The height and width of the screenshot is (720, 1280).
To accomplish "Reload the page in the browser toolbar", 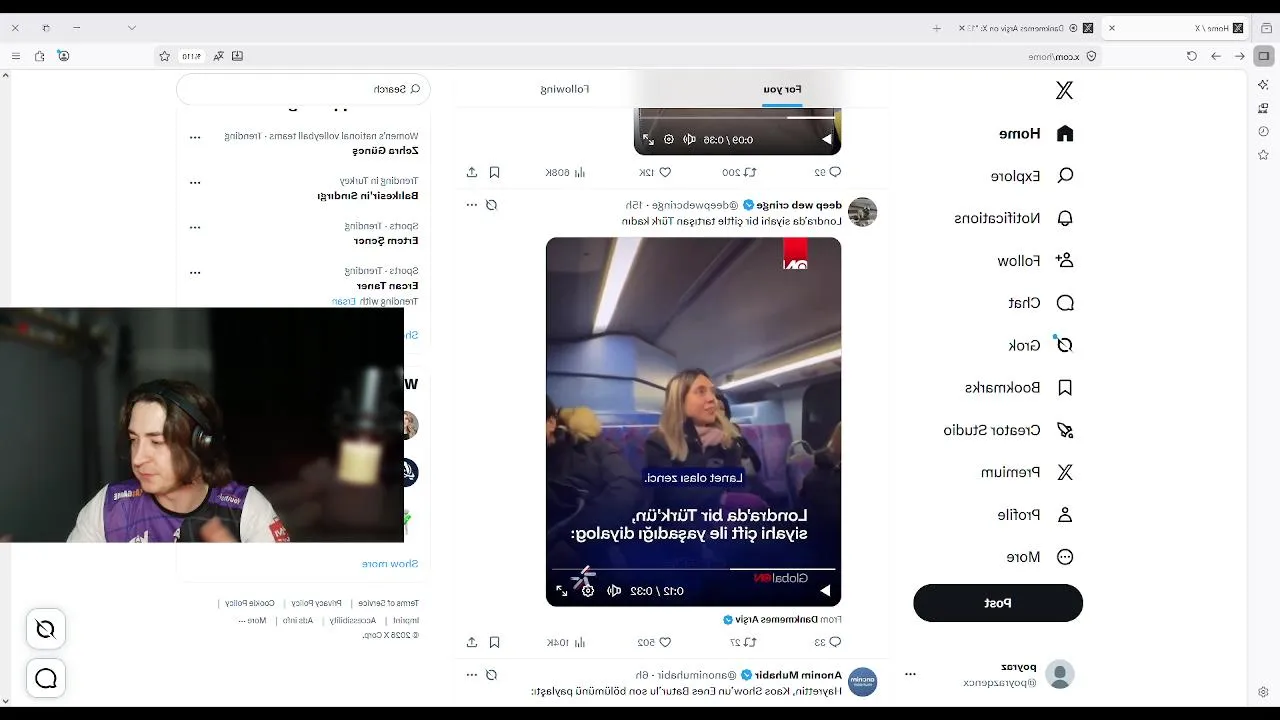I will click(x=1192, y=56).
